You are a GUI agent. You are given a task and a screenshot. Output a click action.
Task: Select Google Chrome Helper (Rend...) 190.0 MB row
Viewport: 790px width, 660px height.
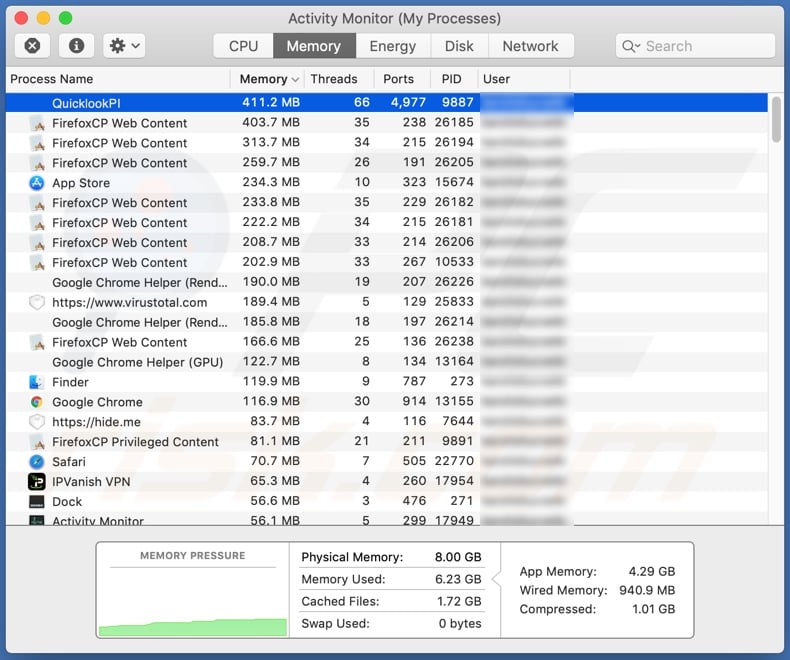tap(386, 282)
